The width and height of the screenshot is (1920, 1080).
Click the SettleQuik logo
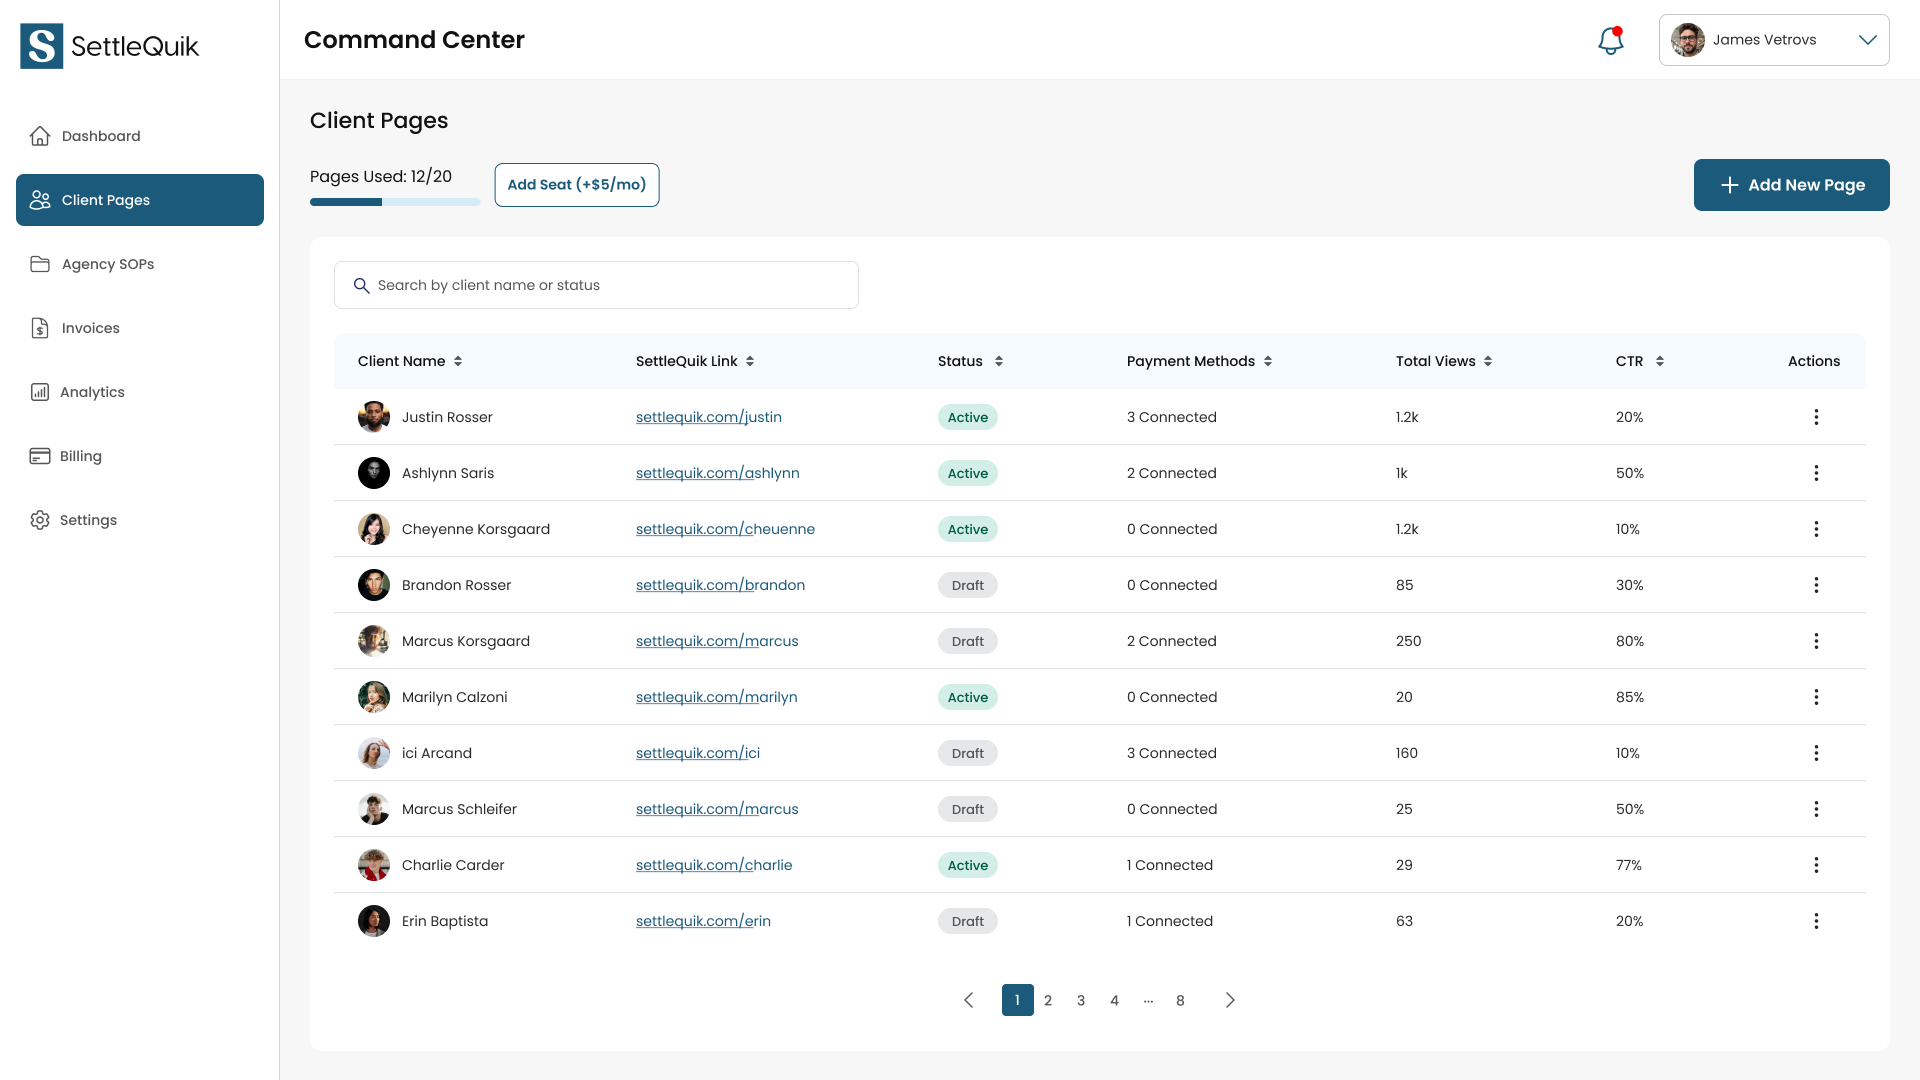pyautogui.click(x=108, y=45)
